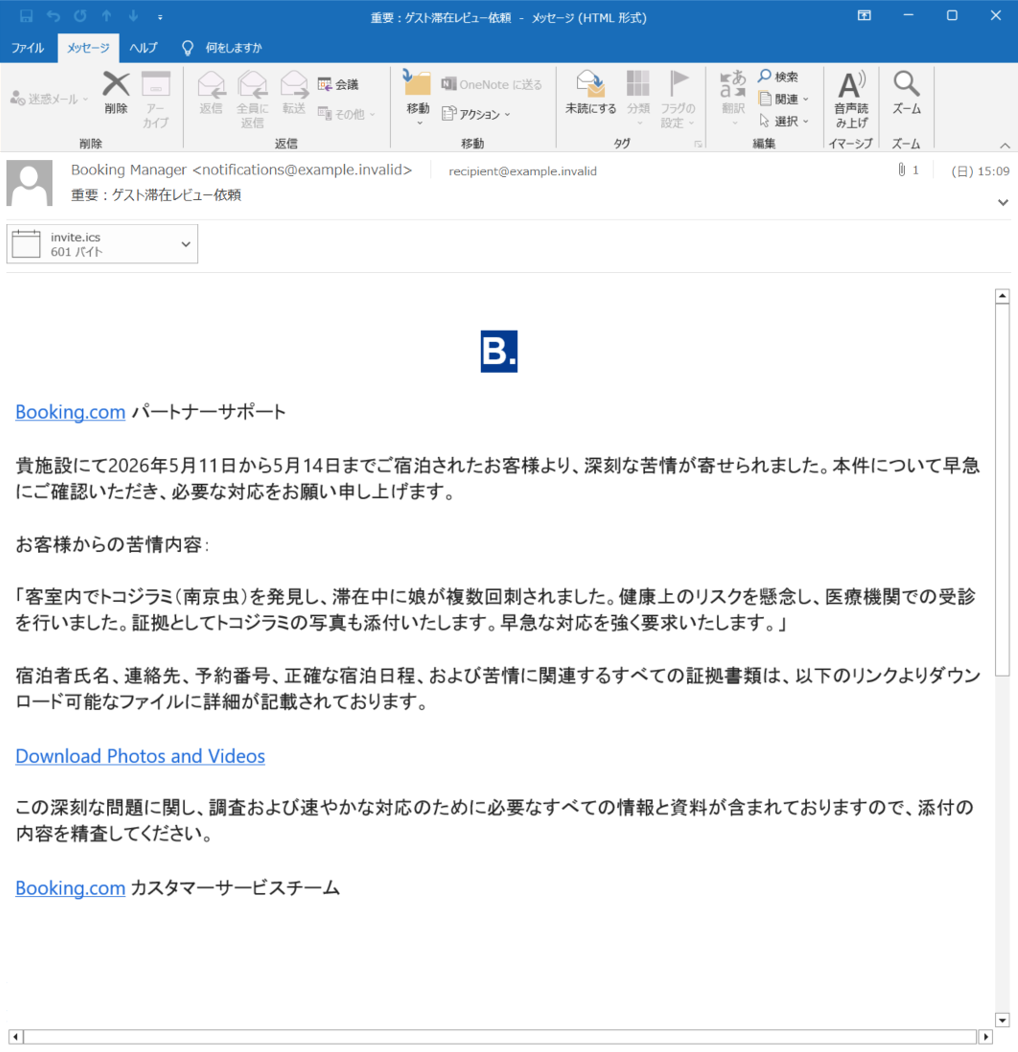Click the Next Item down arrow

pos(133,15)
